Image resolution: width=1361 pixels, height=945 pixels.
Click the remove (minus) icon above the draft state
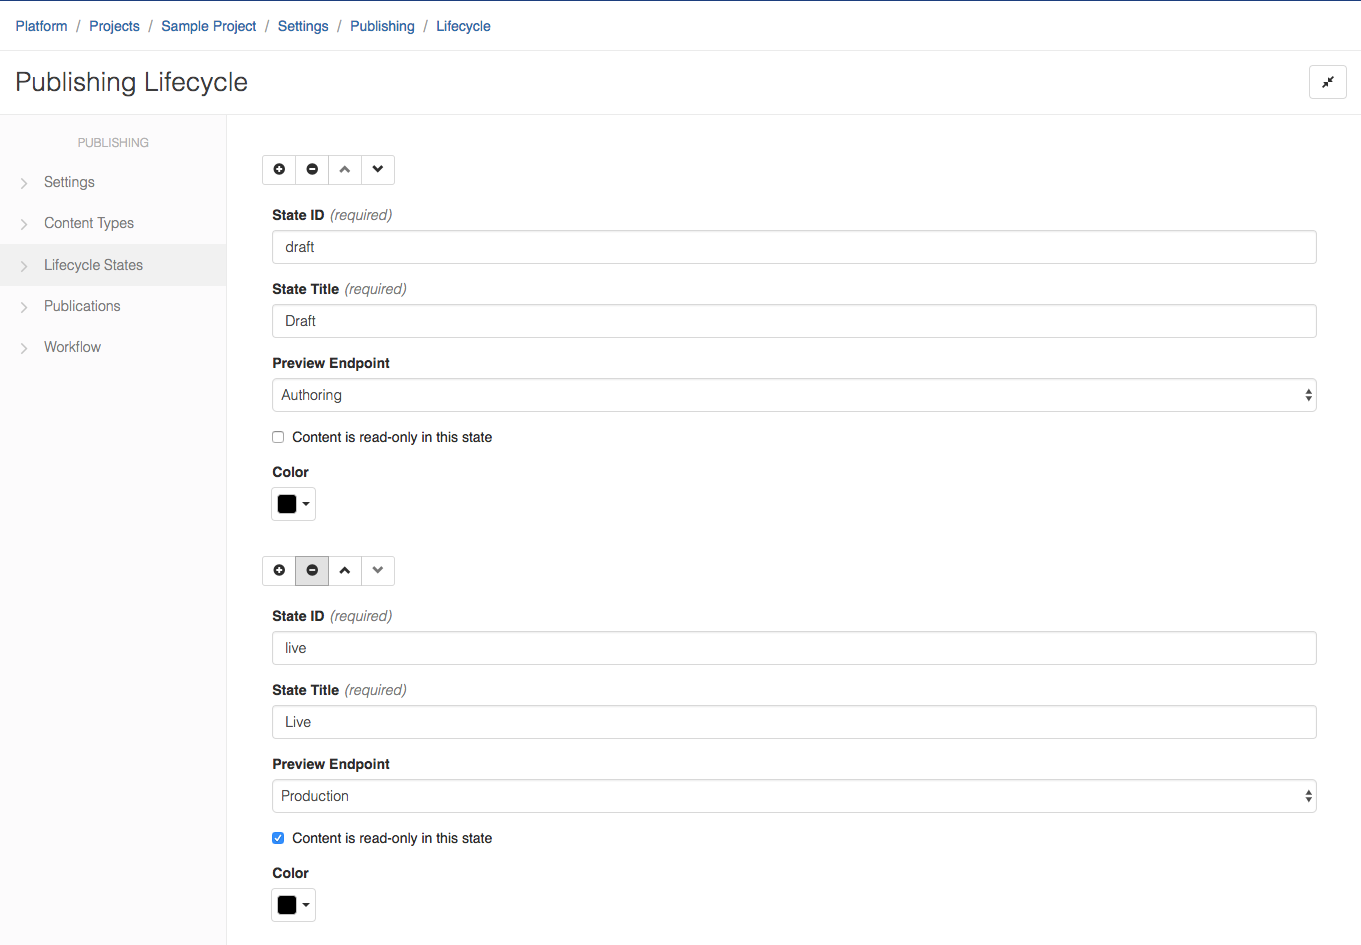(312, 170)
